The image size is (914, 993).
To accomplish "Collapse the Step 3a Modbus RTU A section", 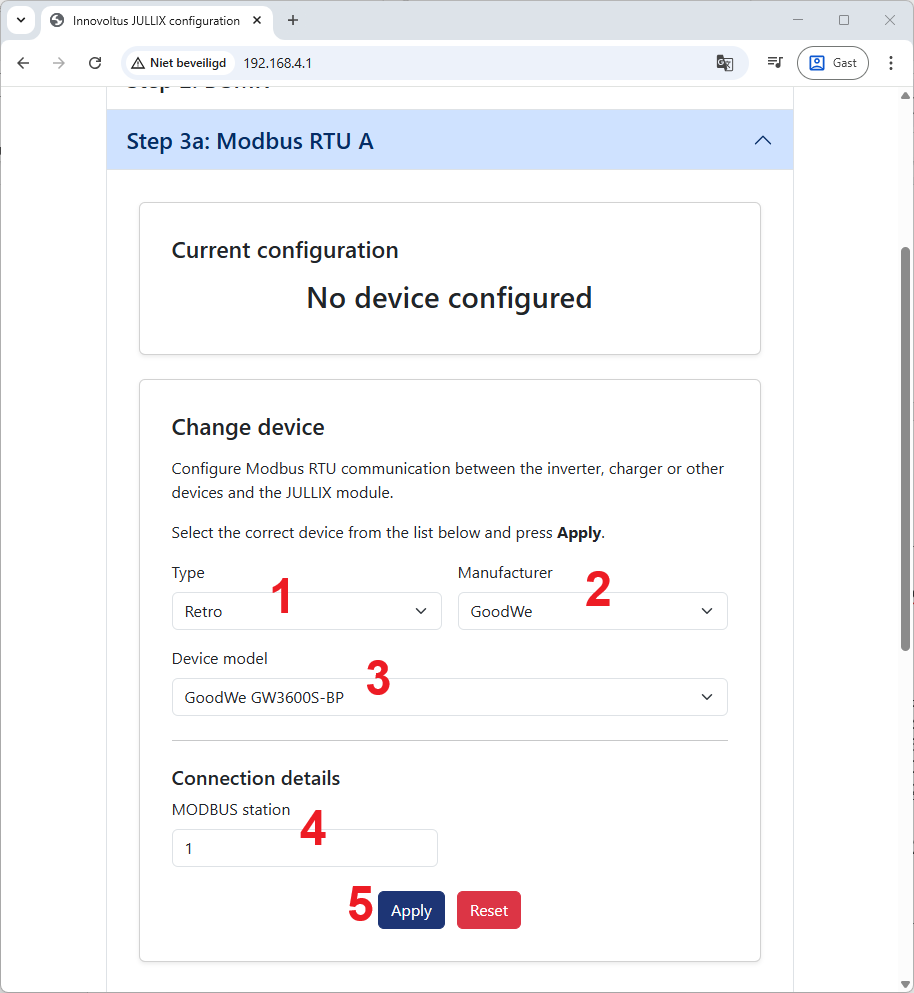I will 762,141.
